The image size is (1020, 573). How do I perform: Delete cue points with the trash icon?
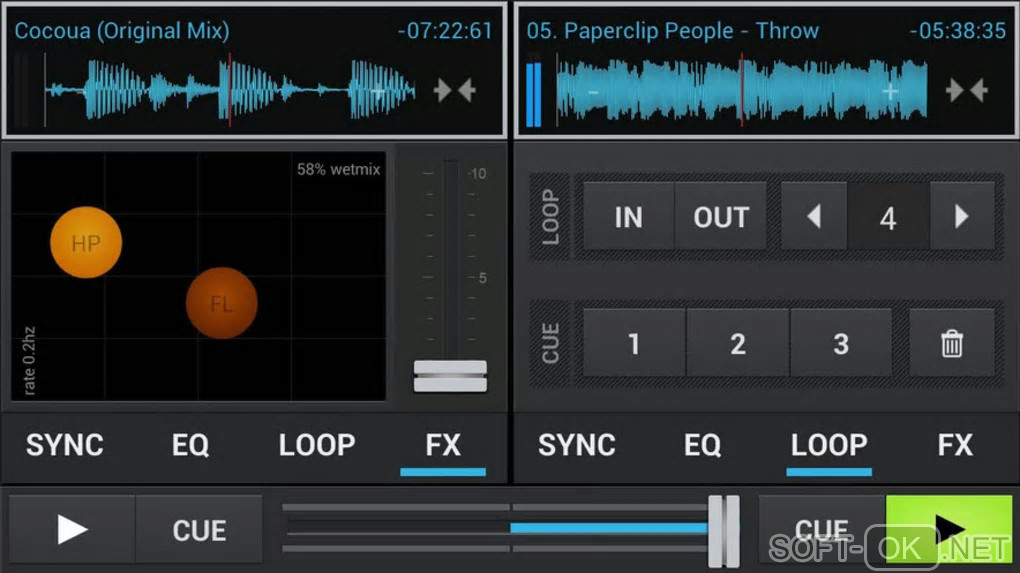tap(952, 343)
